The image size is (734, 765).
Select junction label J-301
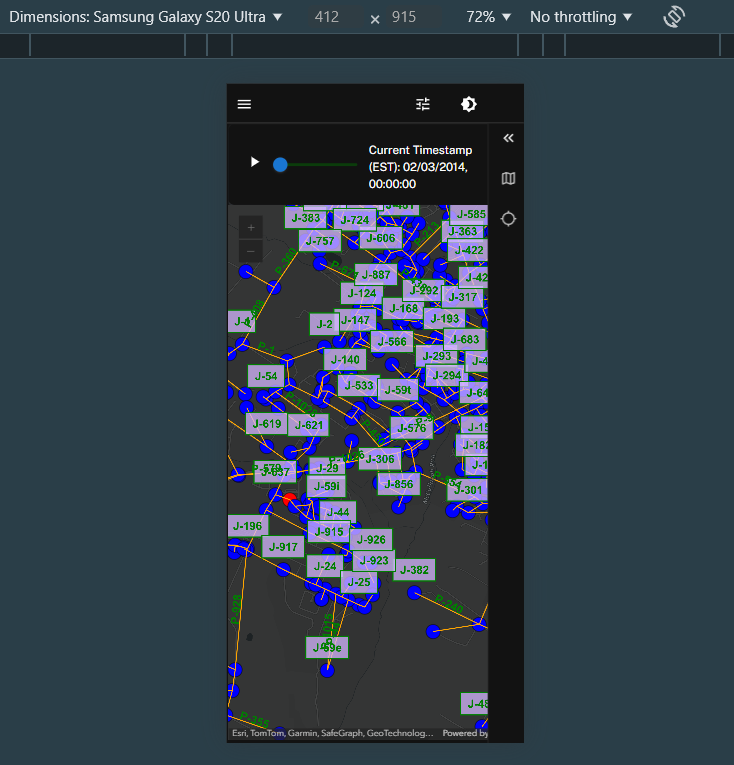pos(468,490)
